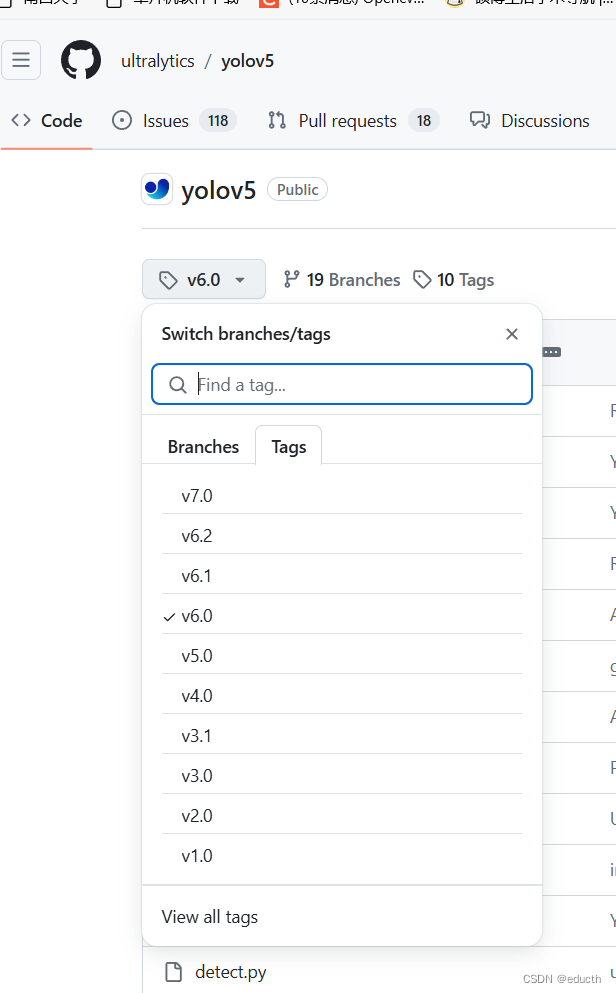This screenshot has height=993, width=616.
Task: Close the Switch branches/tags dialog
Action: 511,333
